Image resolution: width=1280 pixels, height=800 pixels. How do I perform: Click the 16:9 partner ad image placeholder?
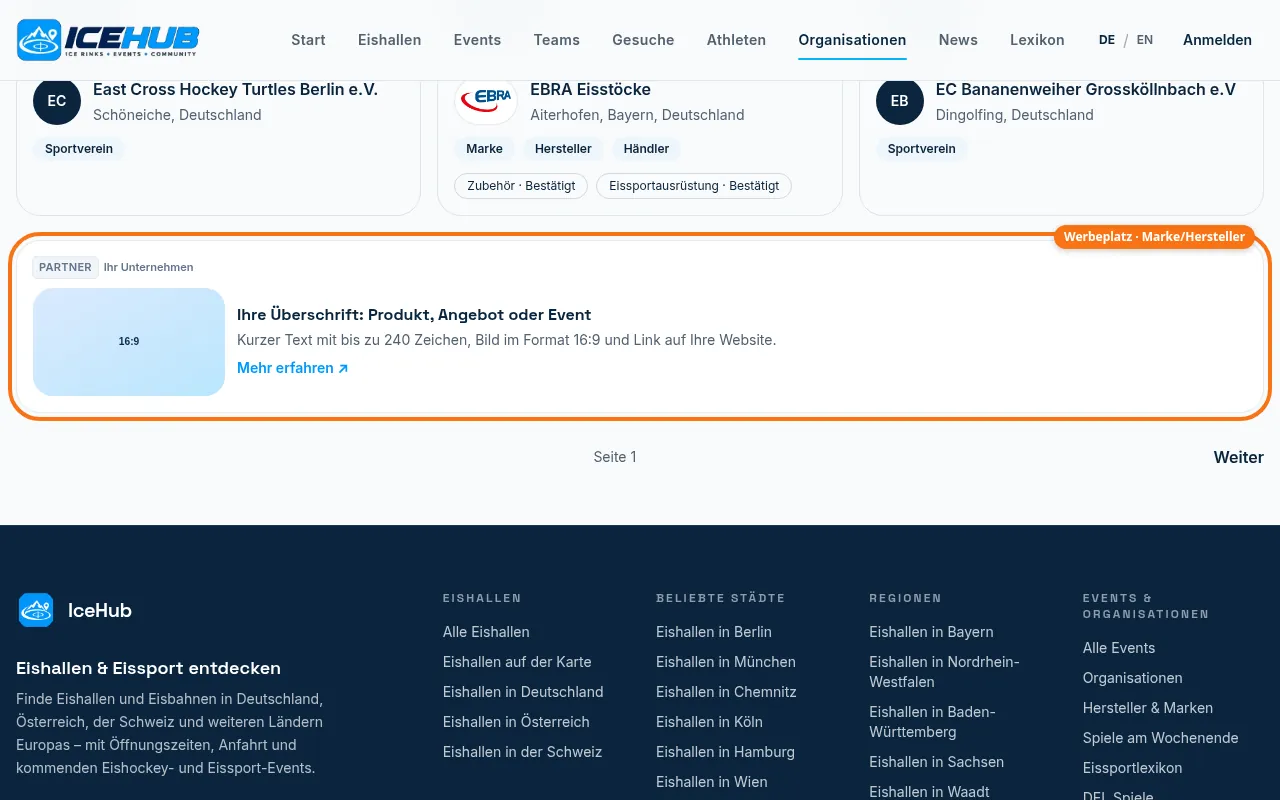tap(129, 342)
